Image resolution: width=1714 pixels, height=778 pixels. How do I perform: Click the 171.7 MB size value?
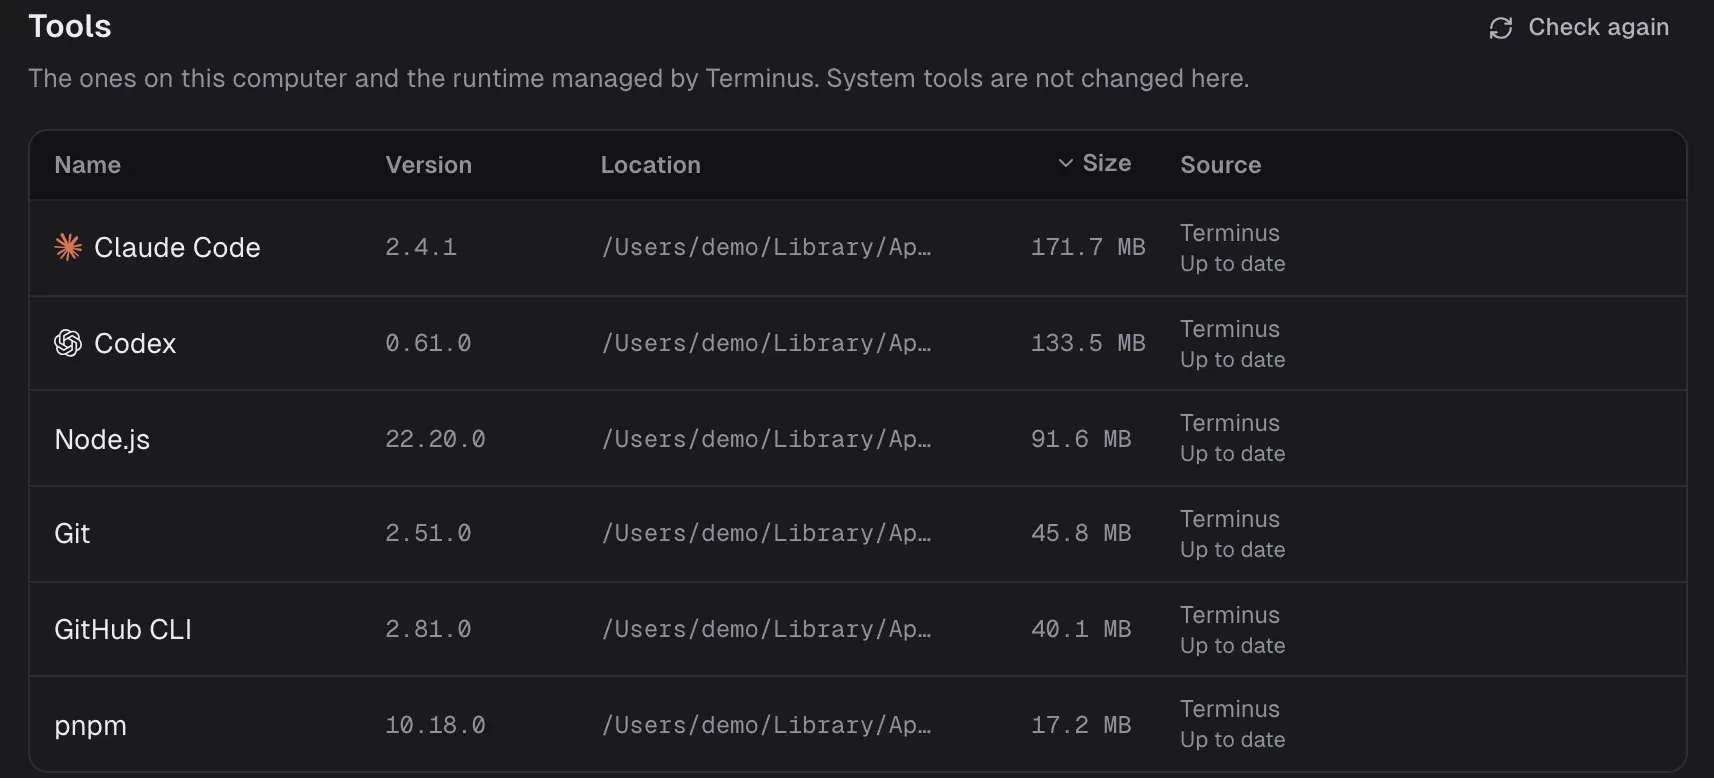1088,247
